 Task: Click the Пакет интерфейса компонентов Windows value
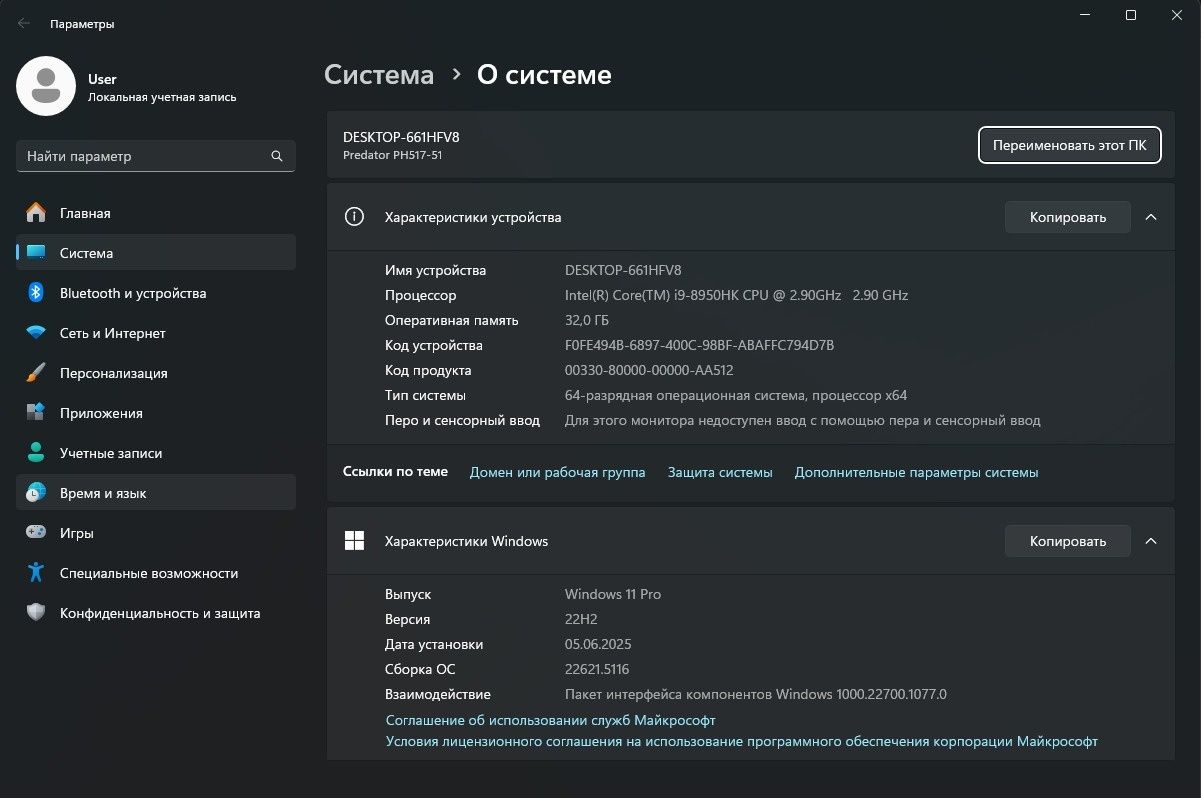[x=756, y=694]
